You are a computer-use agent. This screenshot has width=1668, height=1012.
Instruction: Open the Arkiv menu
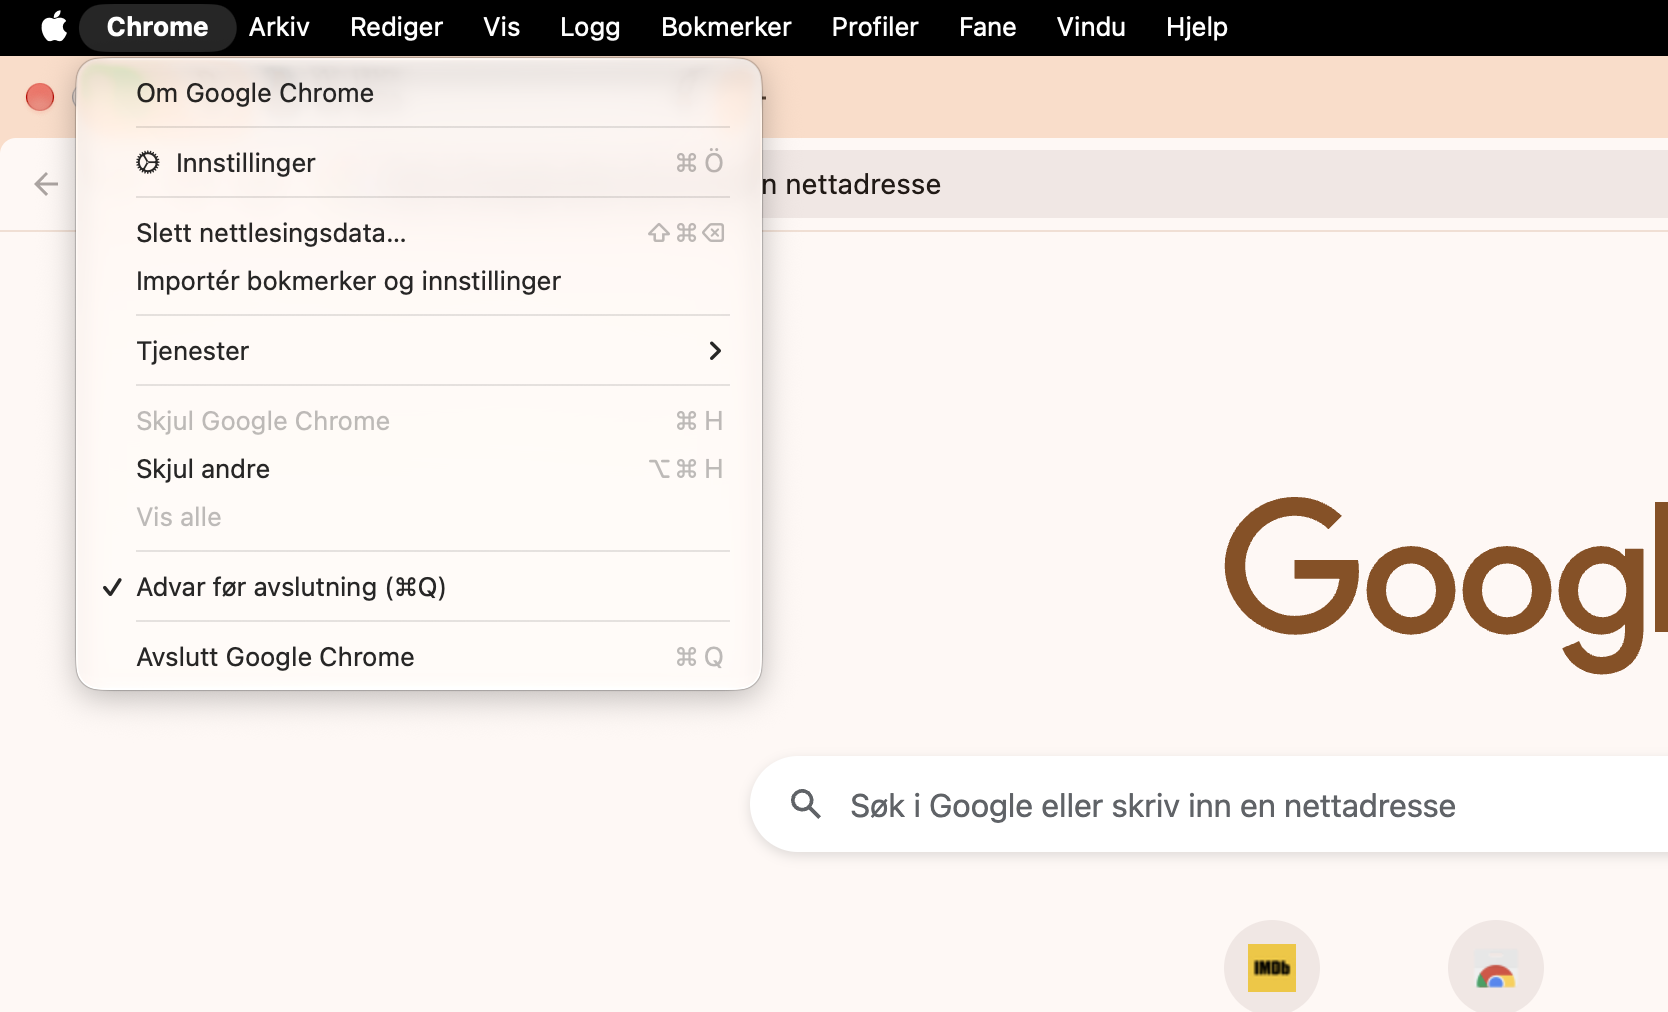[x=279, y=27]
